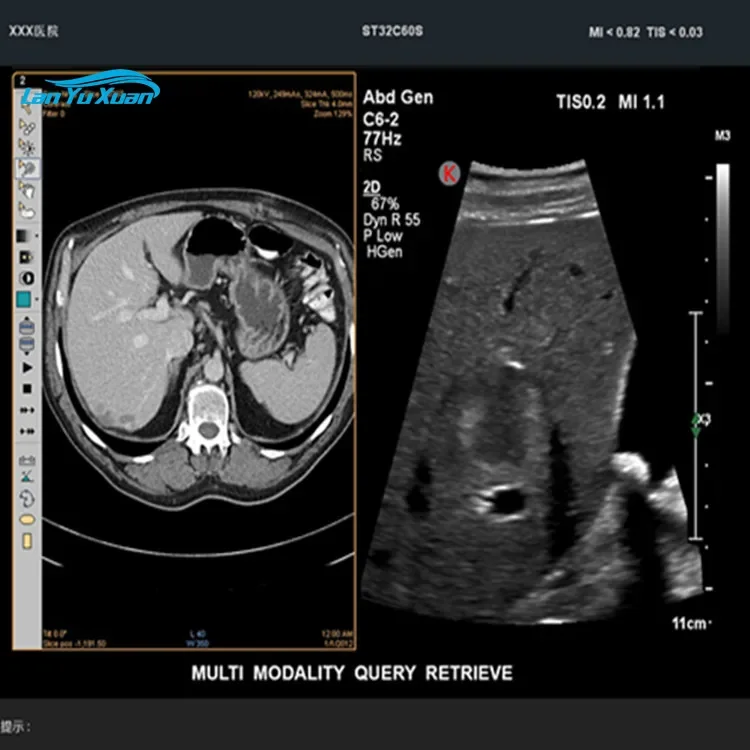
Task: Click the MULTI MODALITY QUERY RETRIEVE caption
Action: point(352,673)
